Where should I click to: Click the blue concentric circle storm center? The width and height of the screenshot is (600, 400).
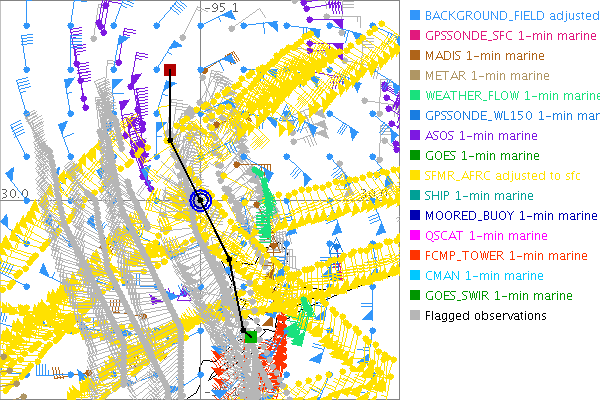(201, 200)
